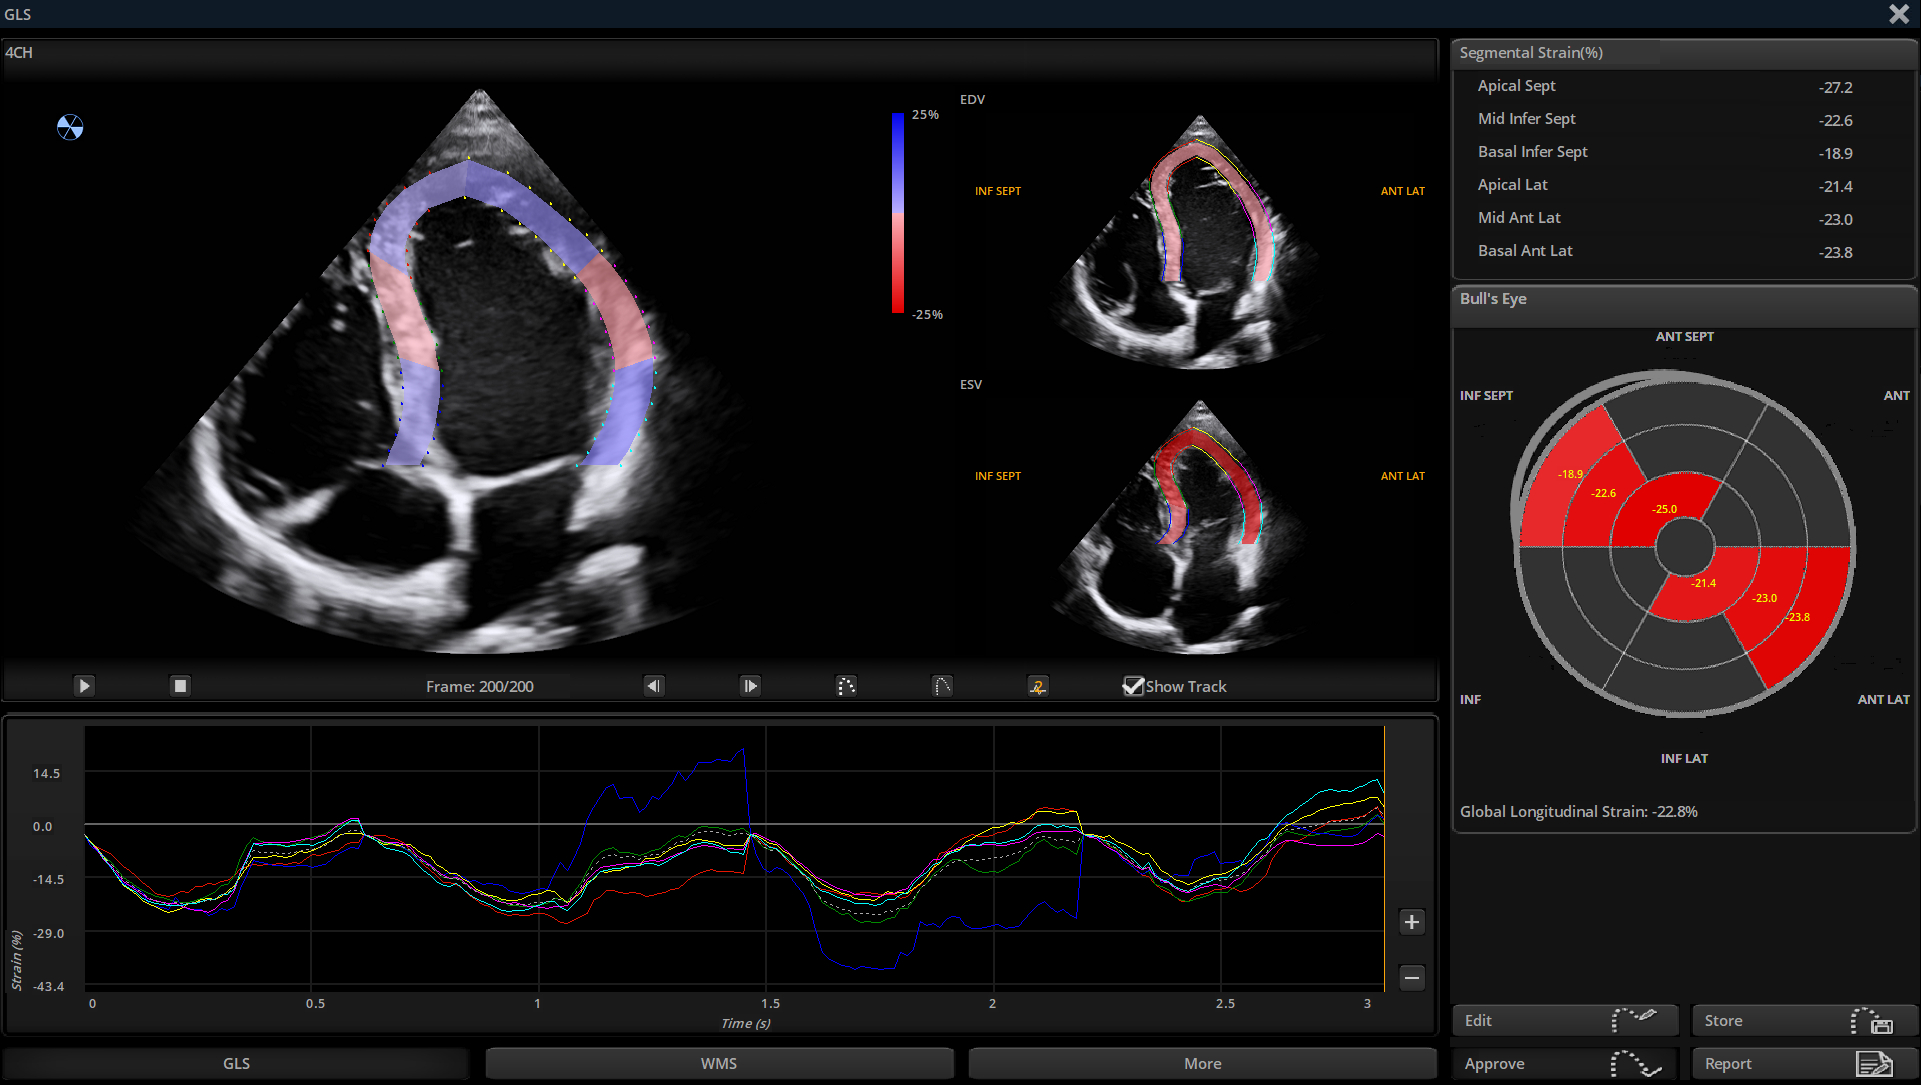Open the Report button
1921x1085 pixels.
click(1804, 1063)
